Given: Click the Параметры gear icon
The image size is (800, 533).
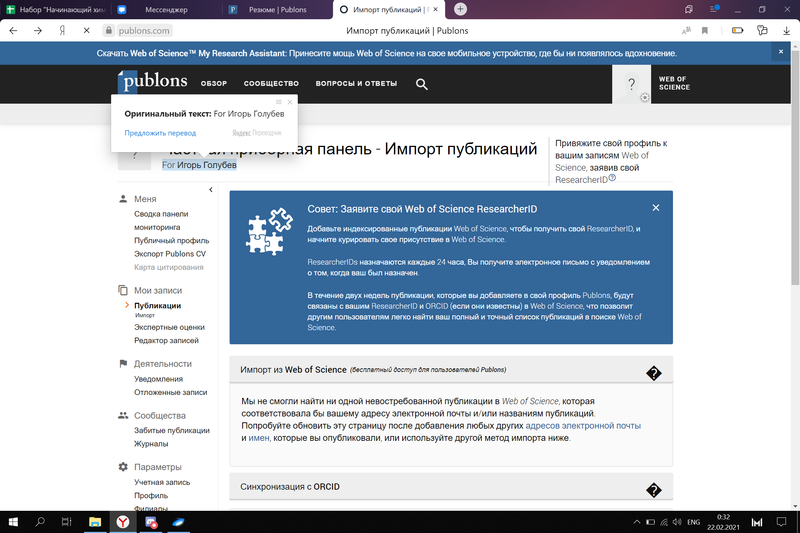Looking at the screenshot, I should coord(123,467).
